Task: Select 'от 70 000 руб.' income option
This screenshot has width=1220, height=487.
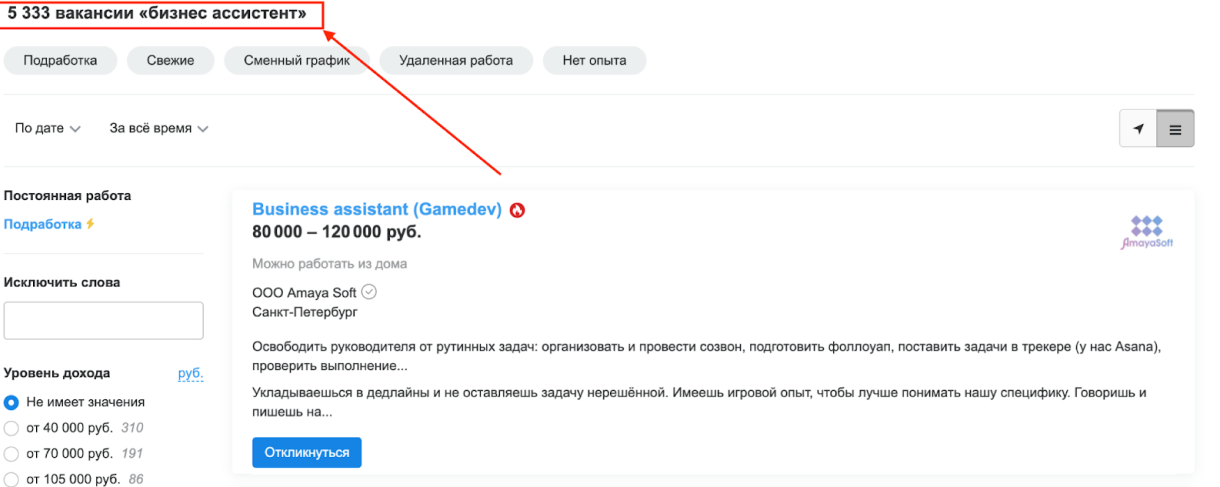Action: click(x=12, y=454)
